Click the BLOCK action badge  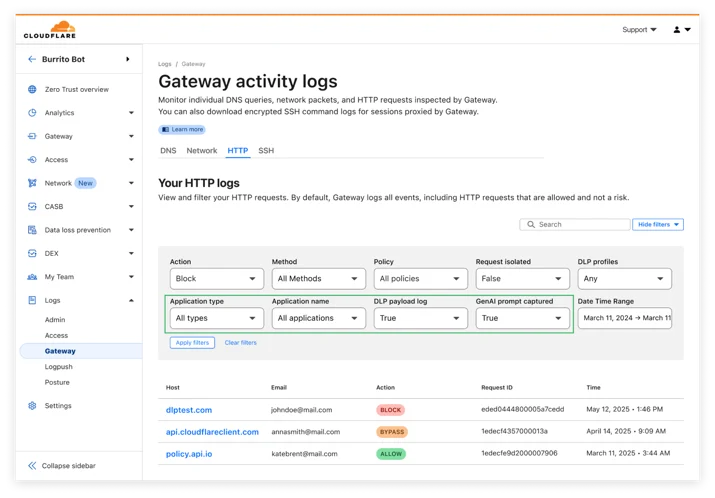pyautogui.click(x=390, y=410)
